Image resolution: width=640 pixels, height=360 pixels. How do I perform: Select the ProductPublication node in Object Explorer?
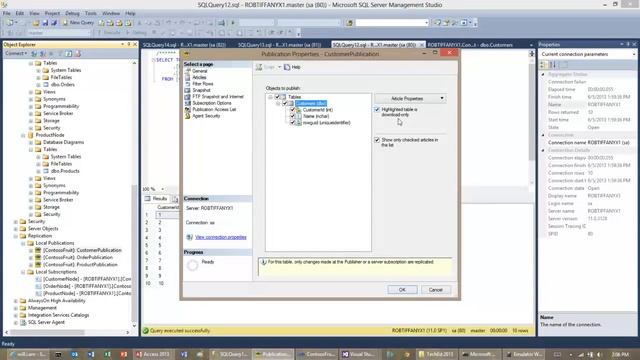pyautogui.click(x=80, y=264)
